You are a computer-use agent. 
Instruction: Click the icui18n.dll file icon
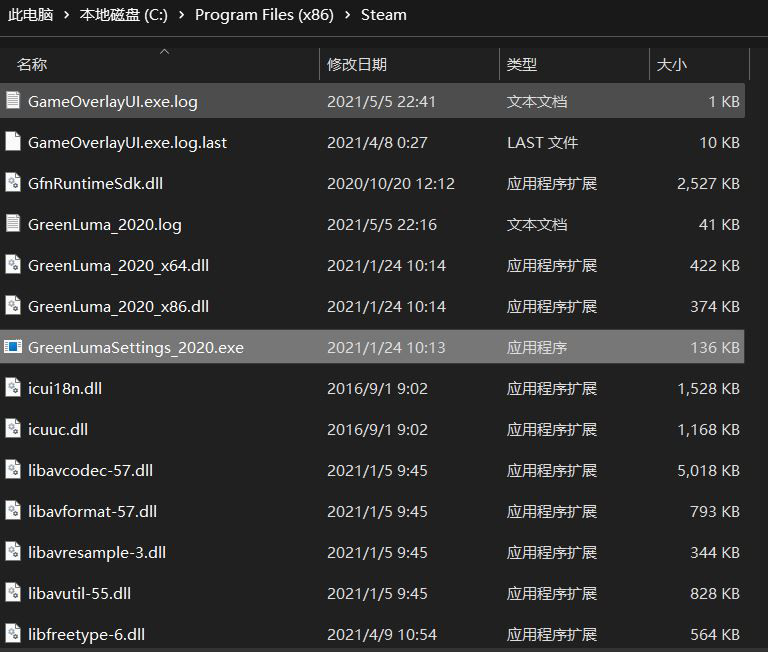tap(13, 388)
